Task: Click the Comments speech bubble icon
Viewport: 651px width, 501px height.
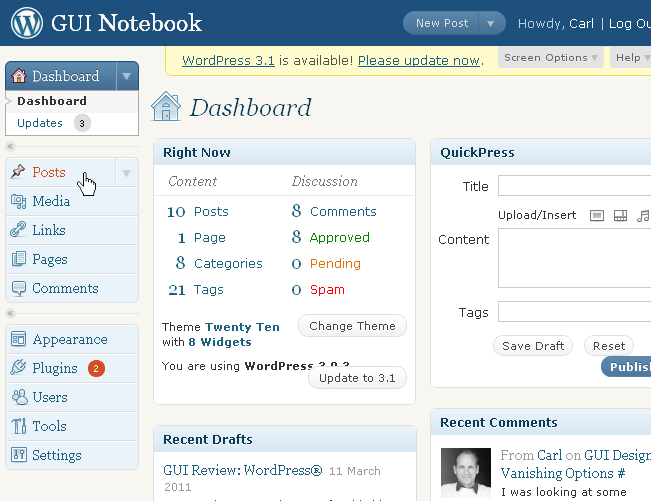Action: coord(18,288)
